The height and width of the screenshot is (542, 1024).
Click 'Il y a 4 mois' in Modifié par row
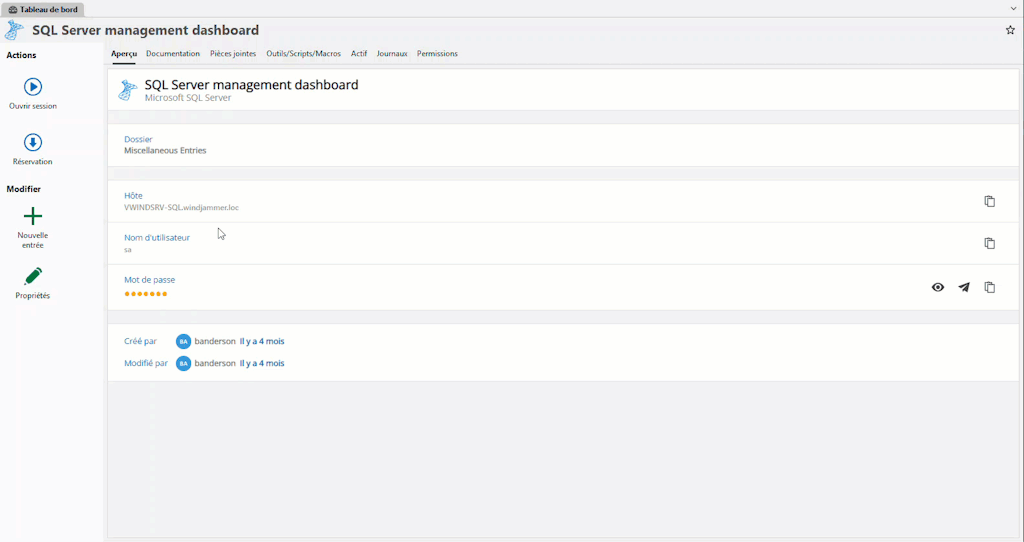[262, 363]
